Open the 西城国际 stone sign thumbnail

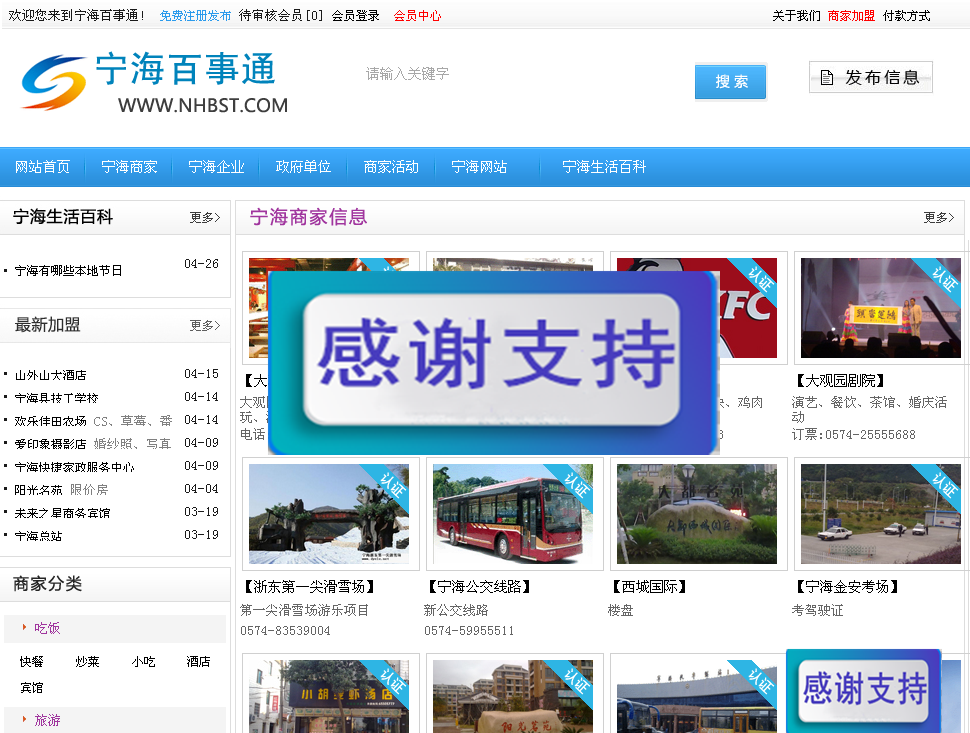pos(697,514)
